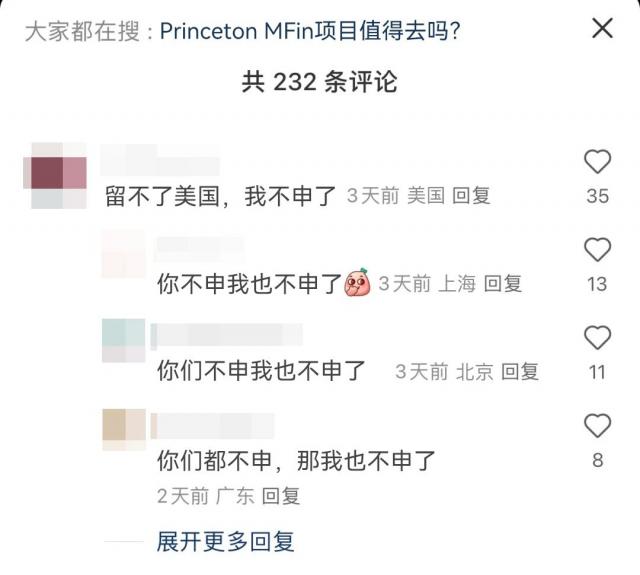Like the reply "你们不申我也不申了"

click(x=597, y=338)
